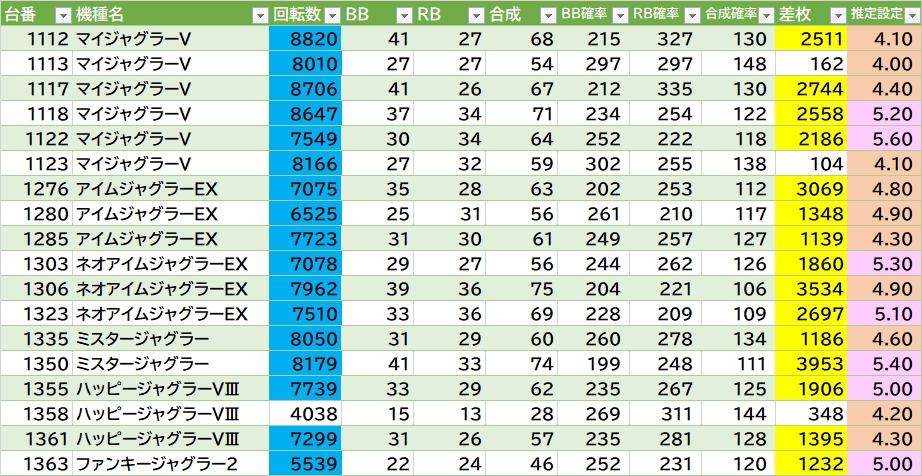Select the cell with 台番 1358
Image resolution: width=922 pixels, height=476 pixels.
[x=36, y=413]
